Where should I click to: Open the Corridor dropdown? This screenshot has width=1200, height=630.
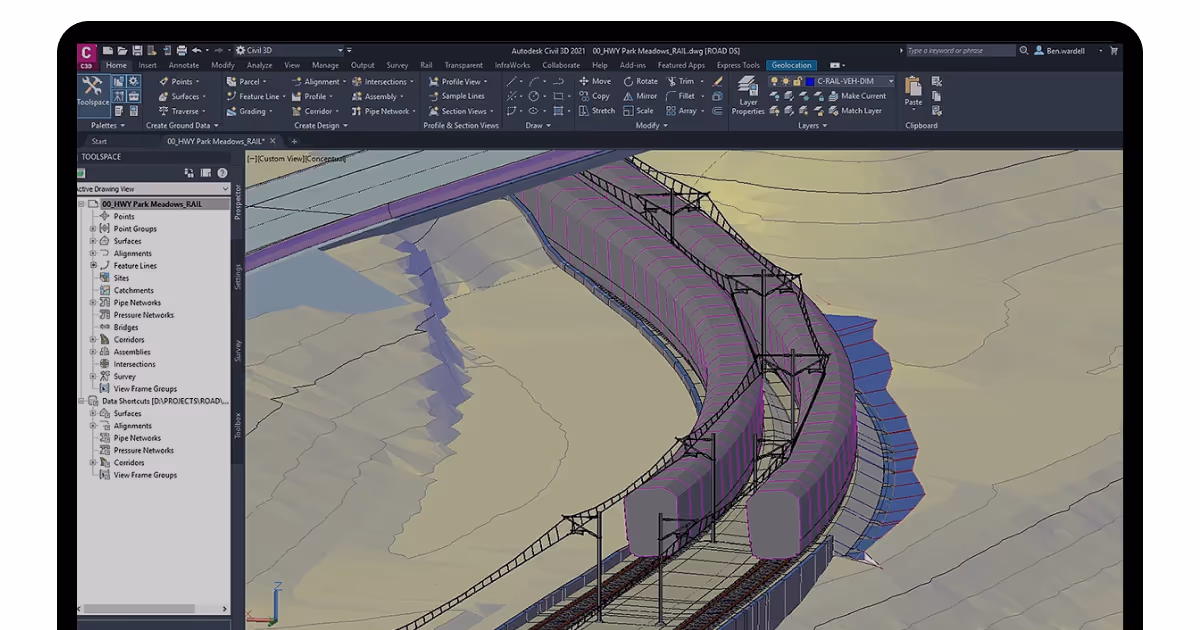(x=316, y=111)
